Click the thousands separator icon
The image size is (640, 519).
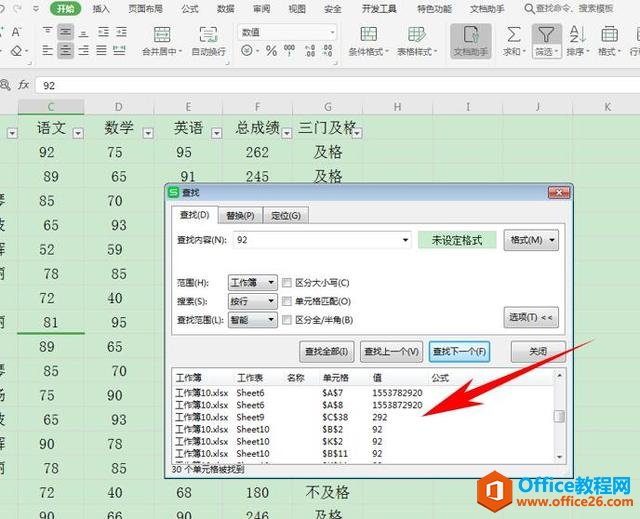290,51
